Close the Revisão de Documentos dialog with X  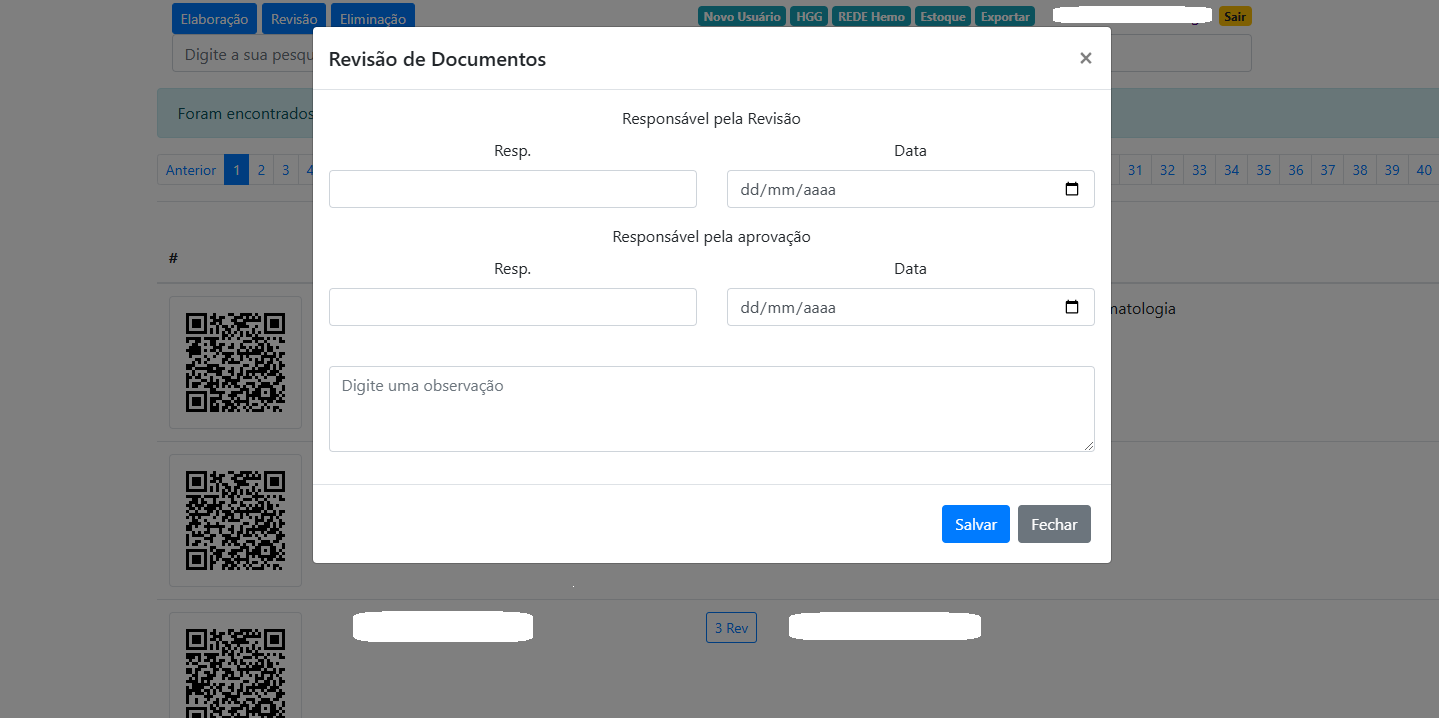[1085, 58]
